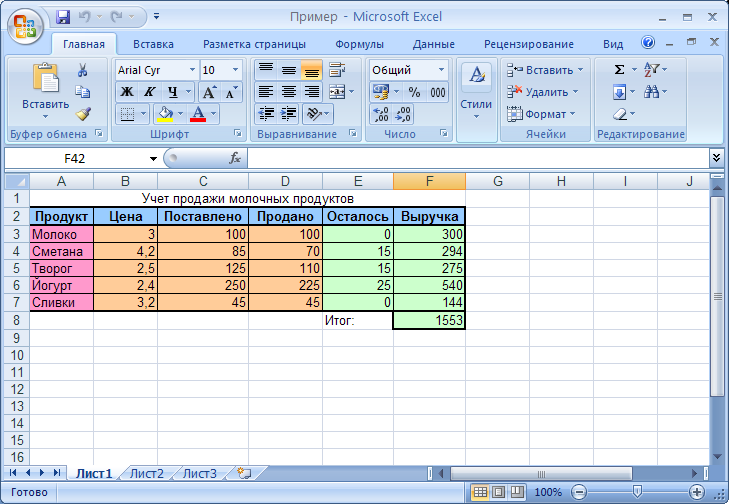
Task: Insert a new worksheet tab icon
Action: [244, 473]
